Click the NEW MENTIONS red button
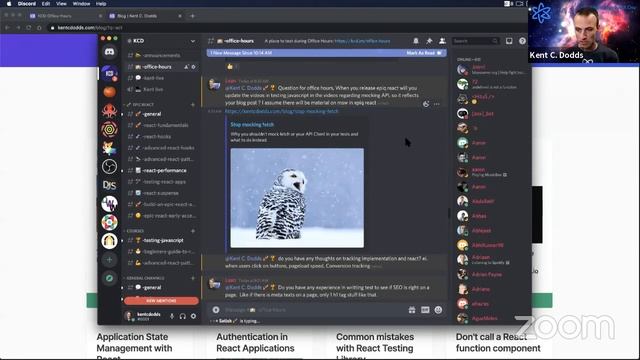 coord(161,301)
